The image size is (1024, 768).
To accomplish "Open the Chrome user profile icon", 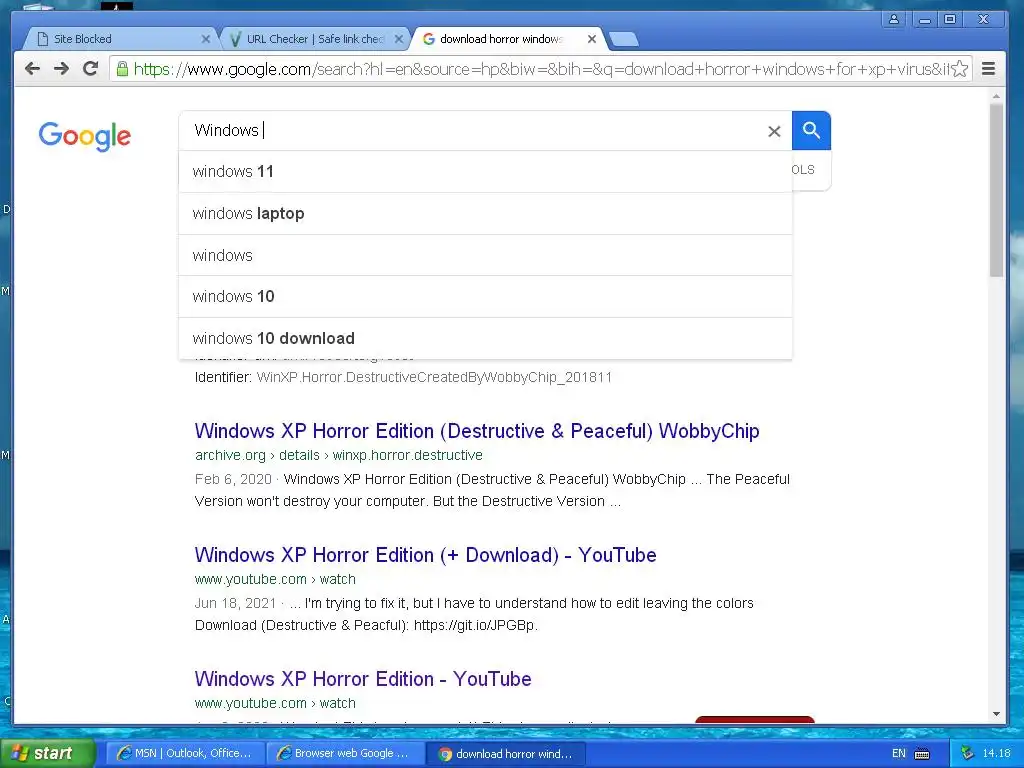I will pyautogui.click(x=894, y=19).
